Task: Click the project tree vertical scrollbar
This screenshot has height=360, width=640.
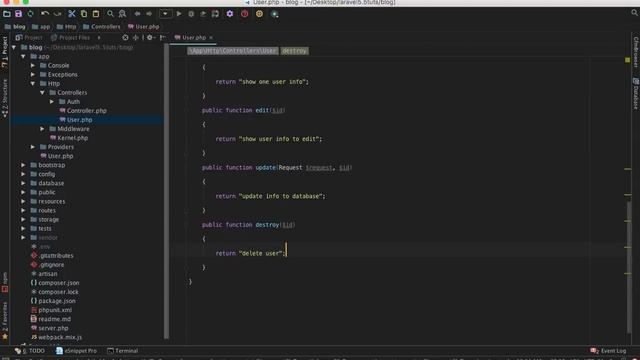Action: coord(166,192)
